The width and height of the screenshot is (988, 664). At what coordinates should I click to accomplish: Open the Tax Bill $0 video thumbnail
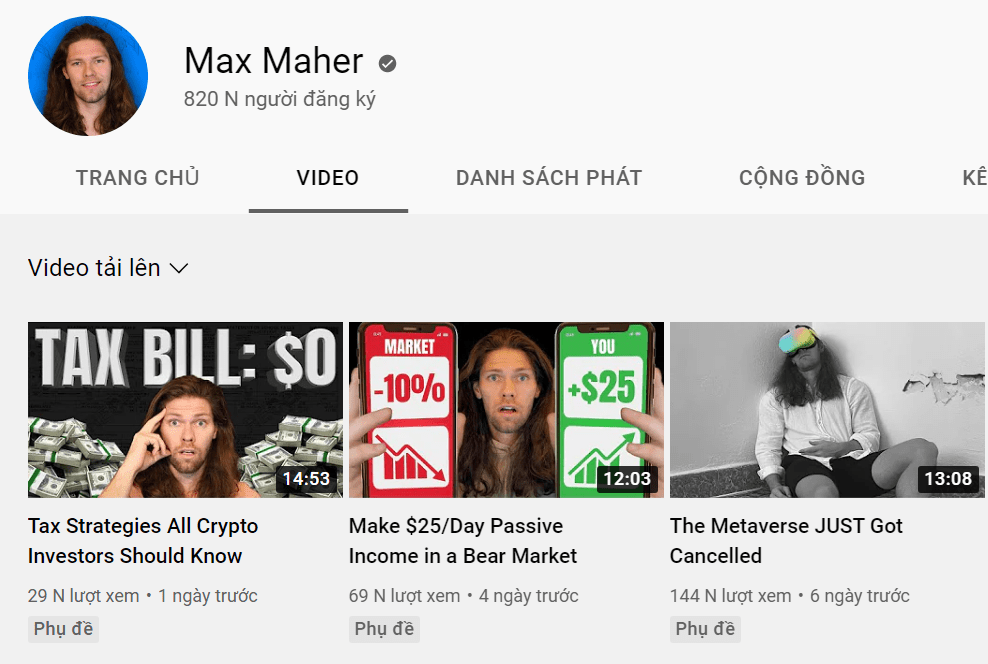click(x=185, y=409)
